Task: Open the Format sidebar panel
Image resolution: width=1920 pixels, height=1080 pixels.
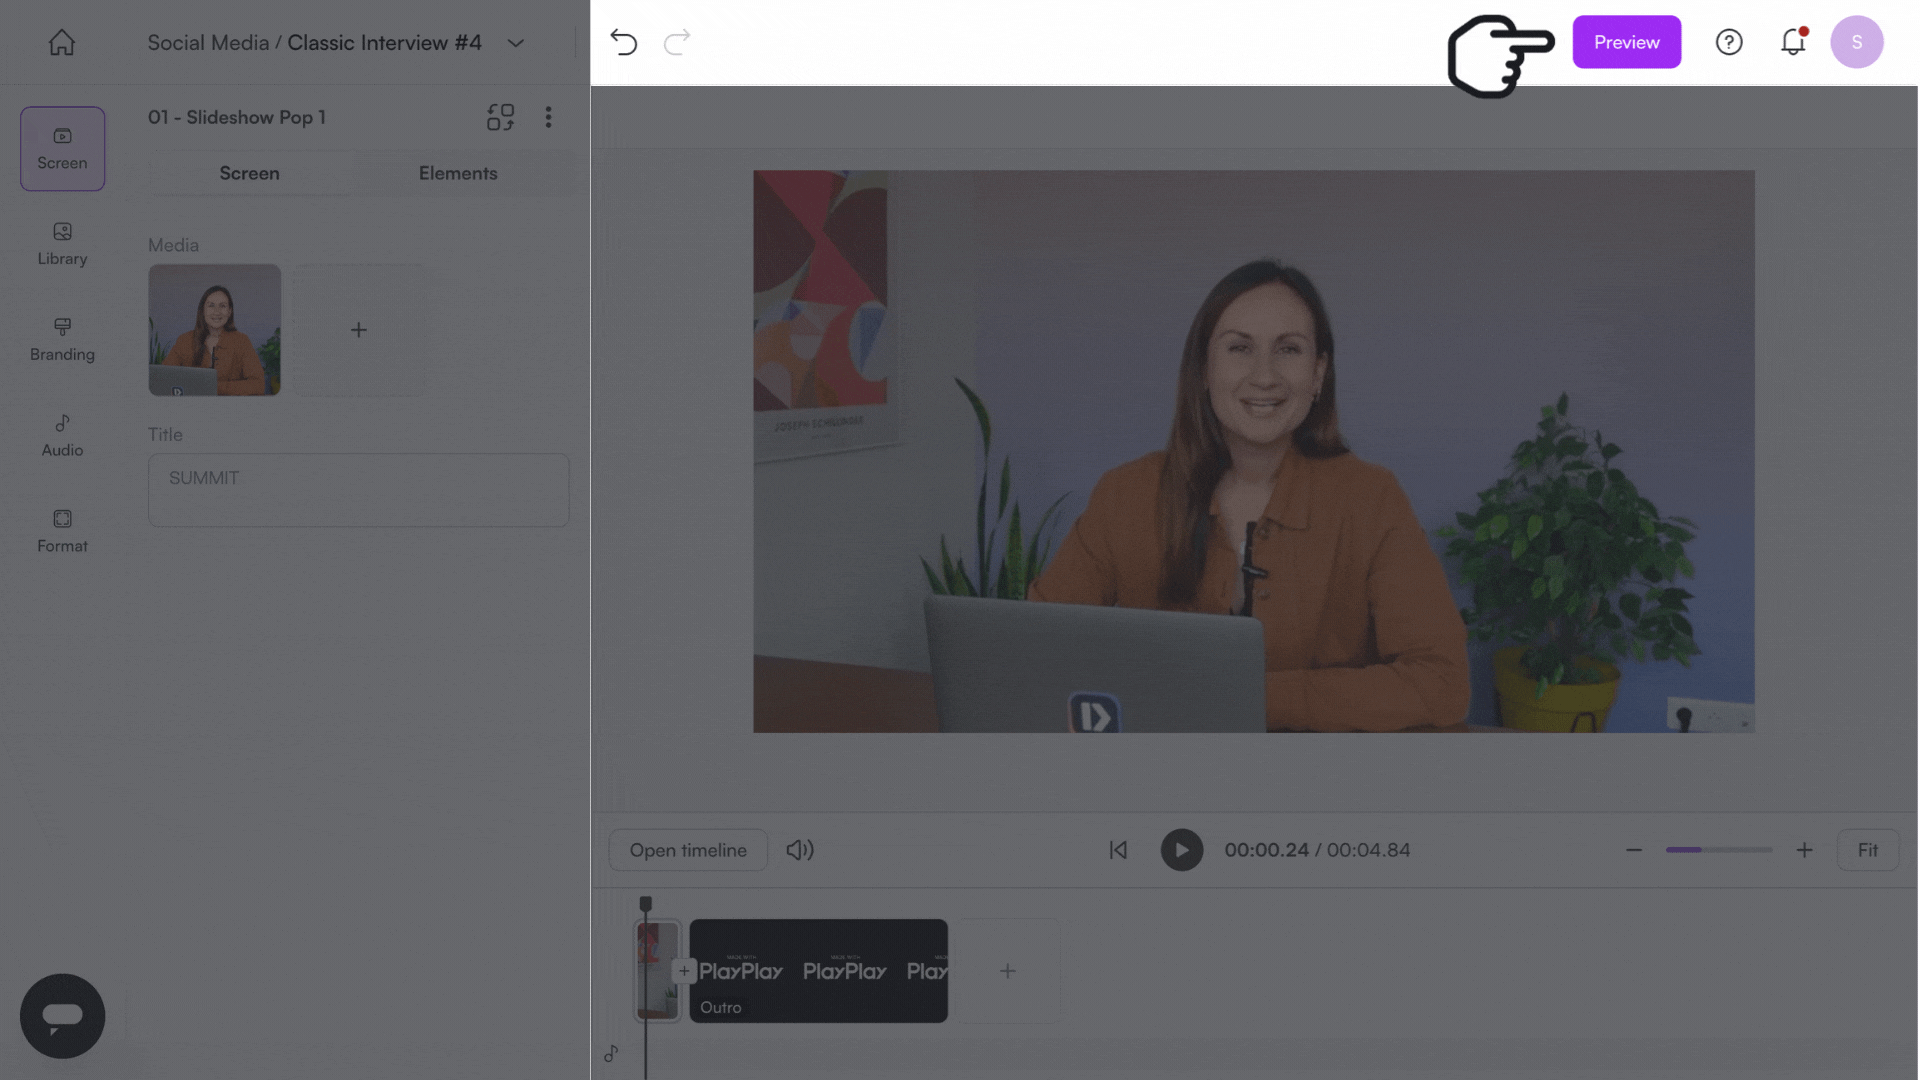Action: tap(62, 531)
